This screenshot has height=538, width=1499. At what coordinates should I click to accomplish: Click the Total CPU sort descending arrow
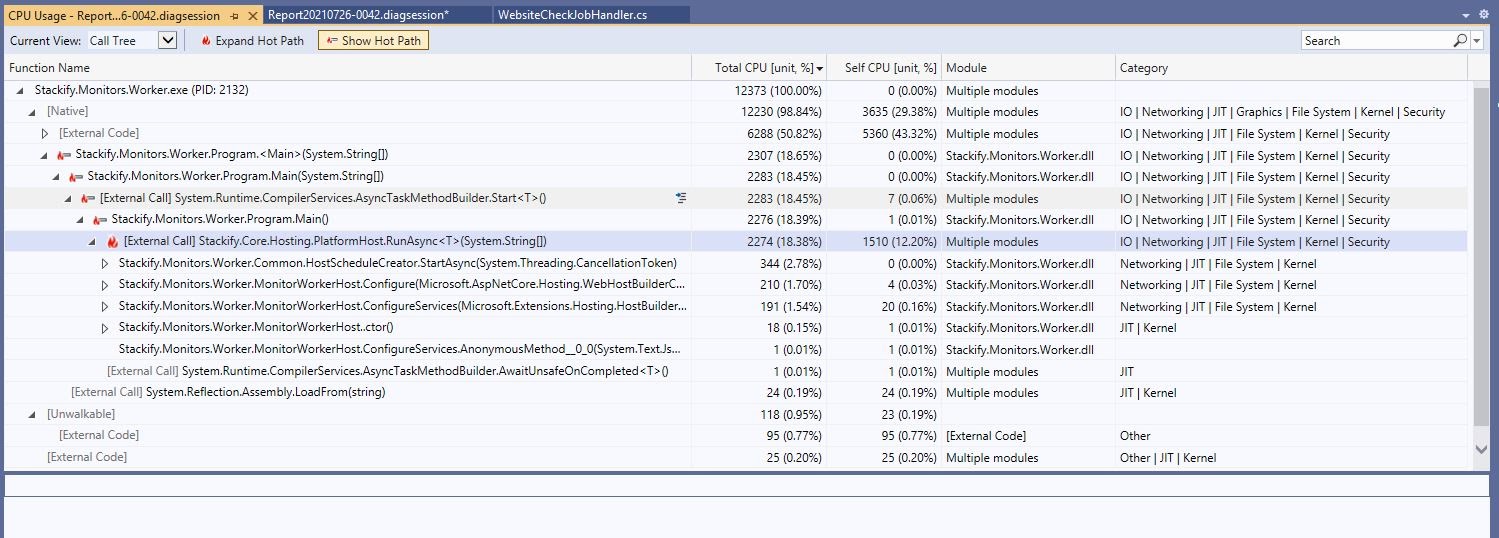point(821,68)
